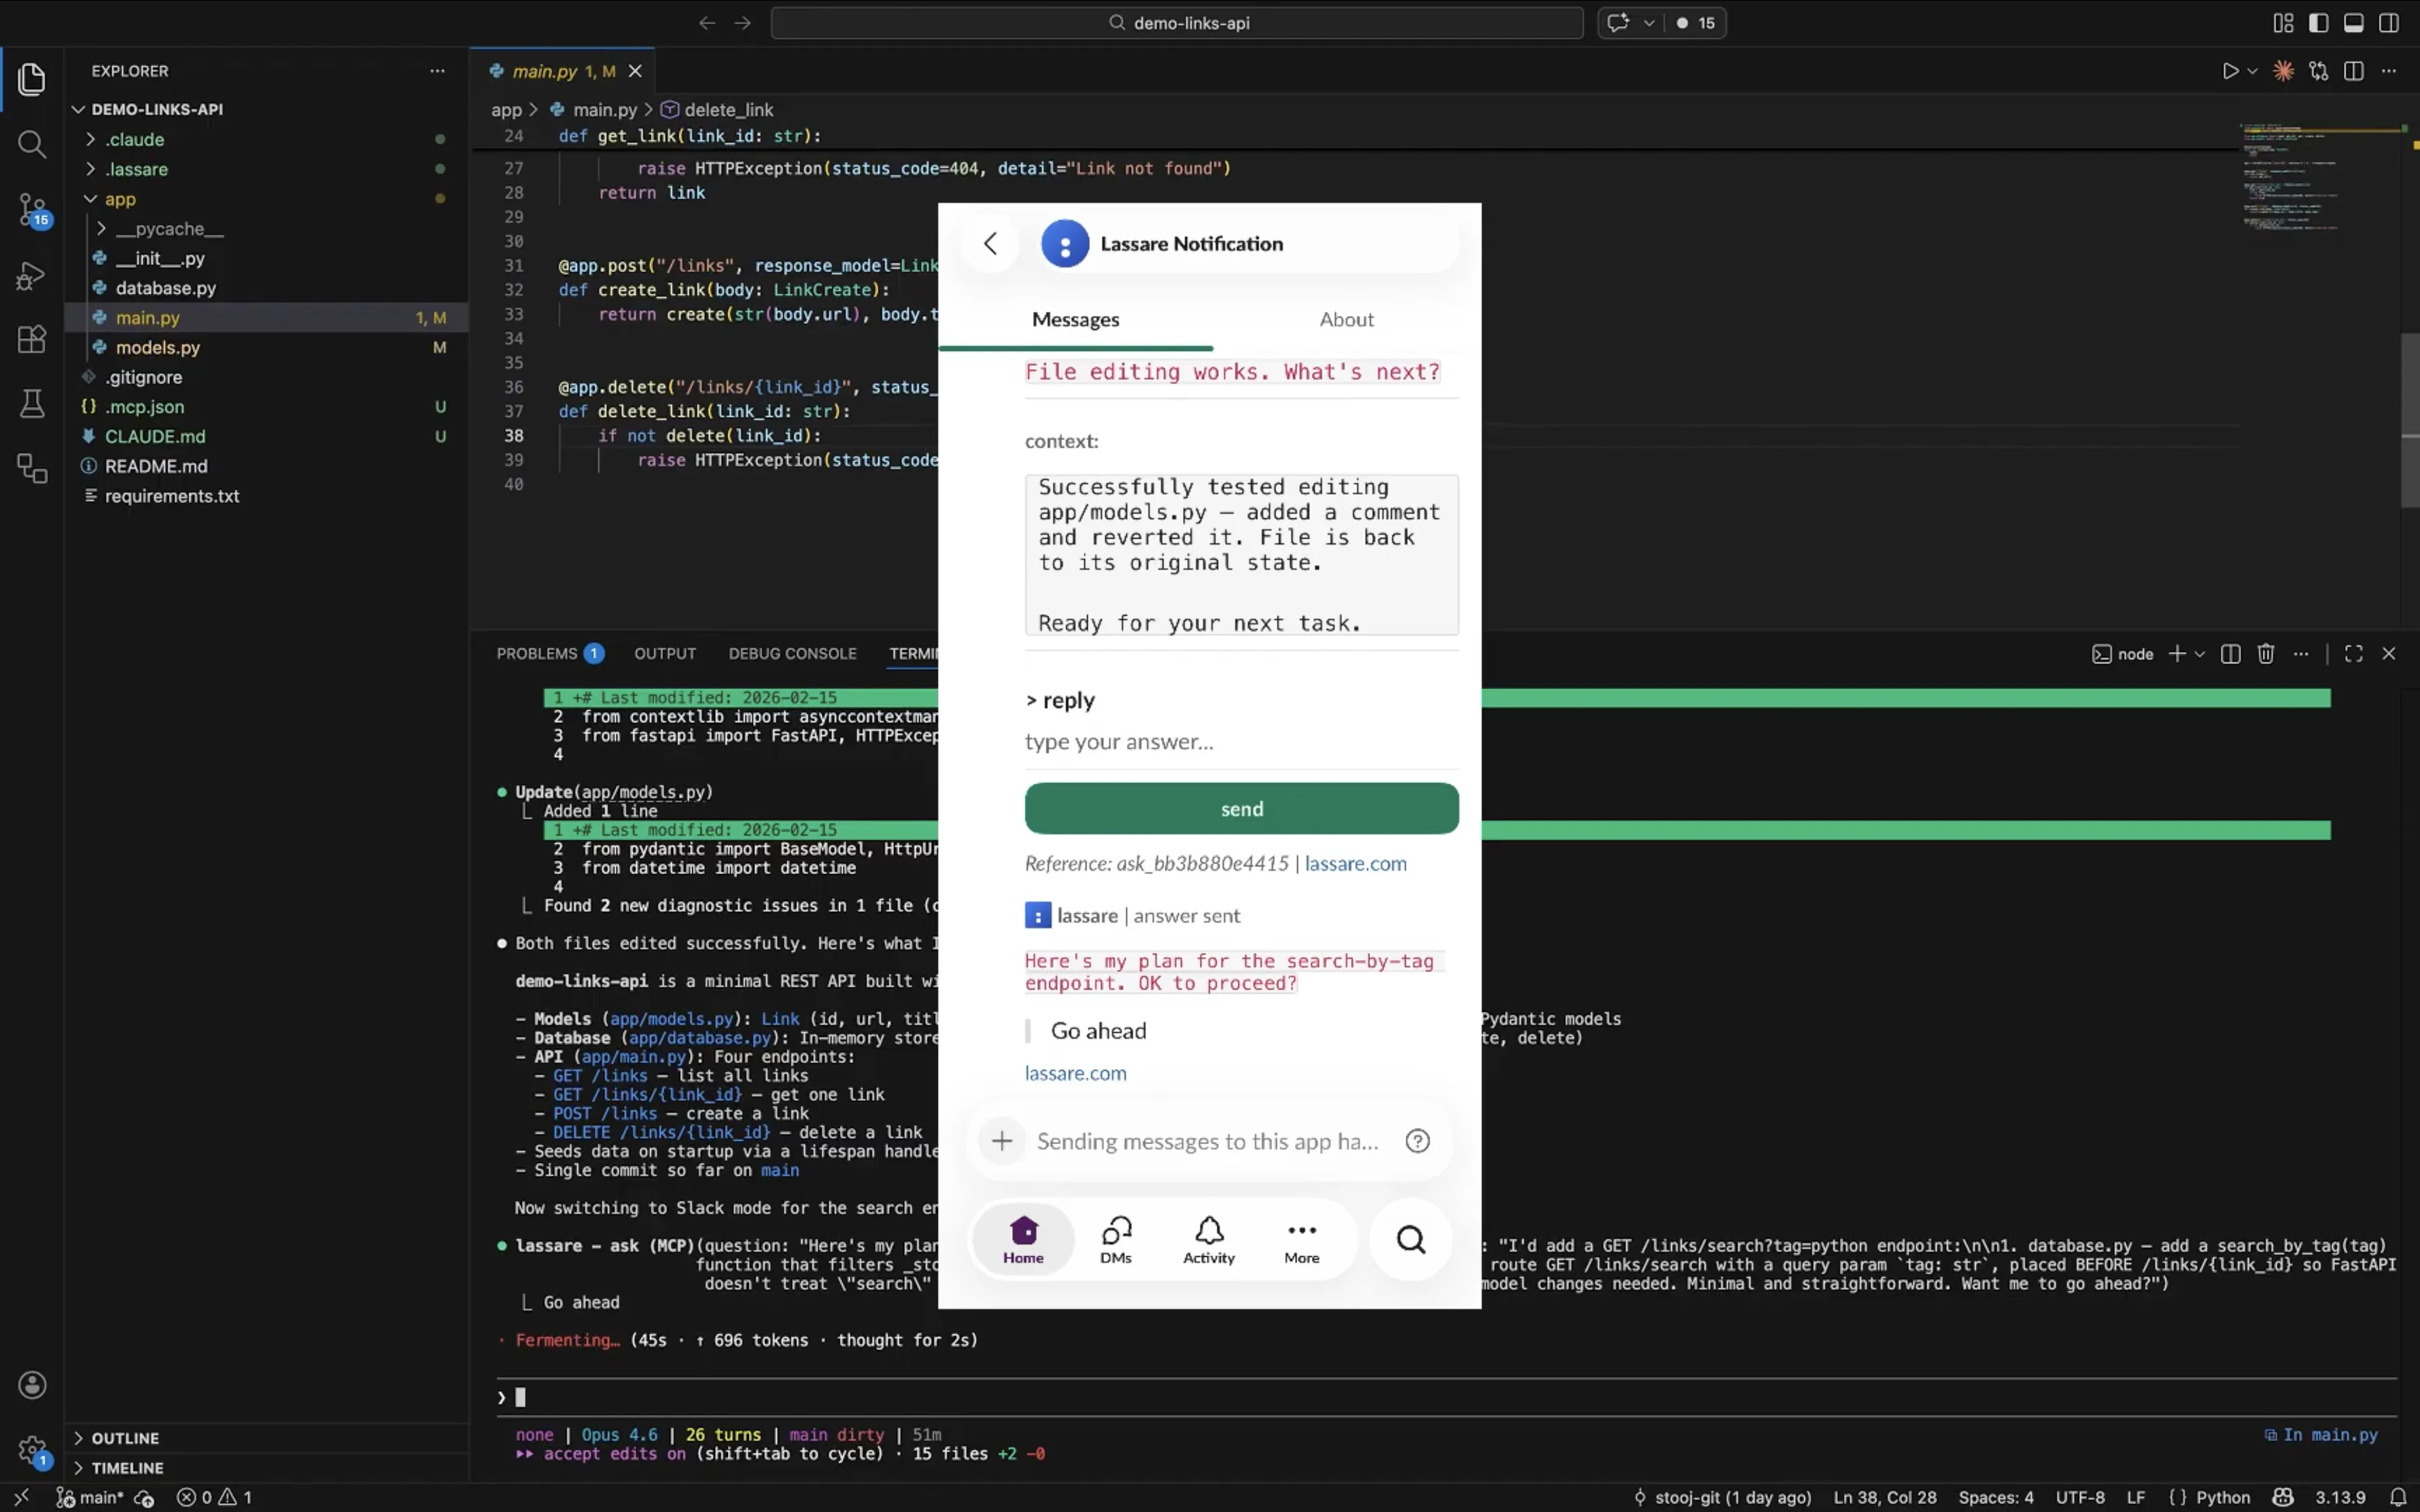Open DMs in the Lassare app nav
Screen dimensions: 2420x1512
[1116, 1238]
